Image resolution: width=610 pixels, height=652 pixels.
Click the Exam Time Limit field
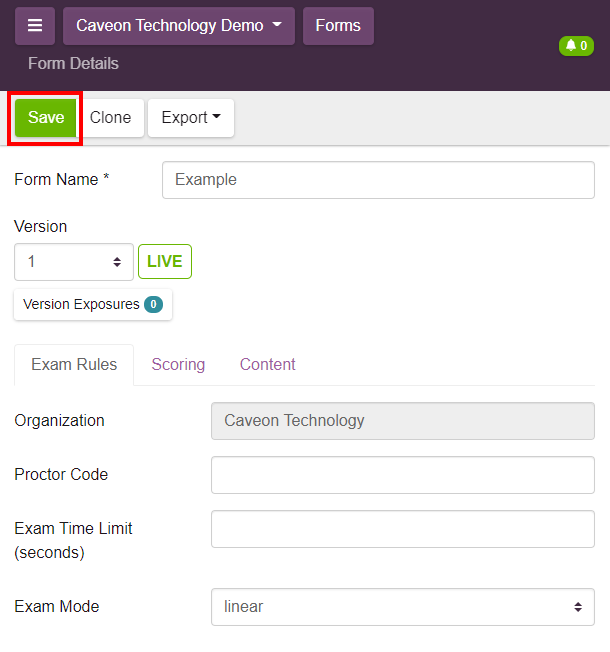[402, 529]
